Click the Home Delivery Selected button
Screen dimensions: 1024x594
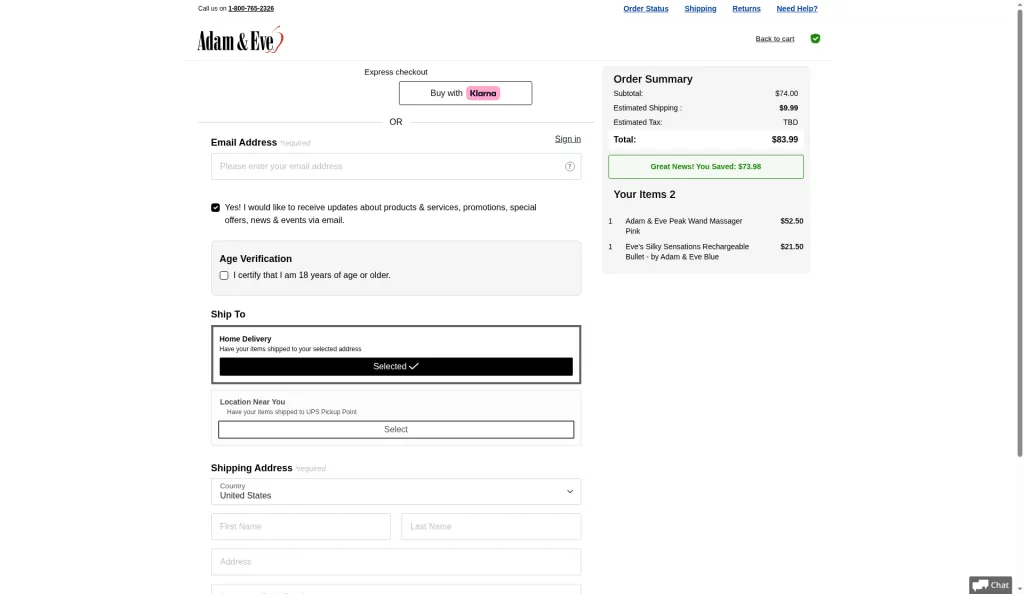[x=396, y=367]
